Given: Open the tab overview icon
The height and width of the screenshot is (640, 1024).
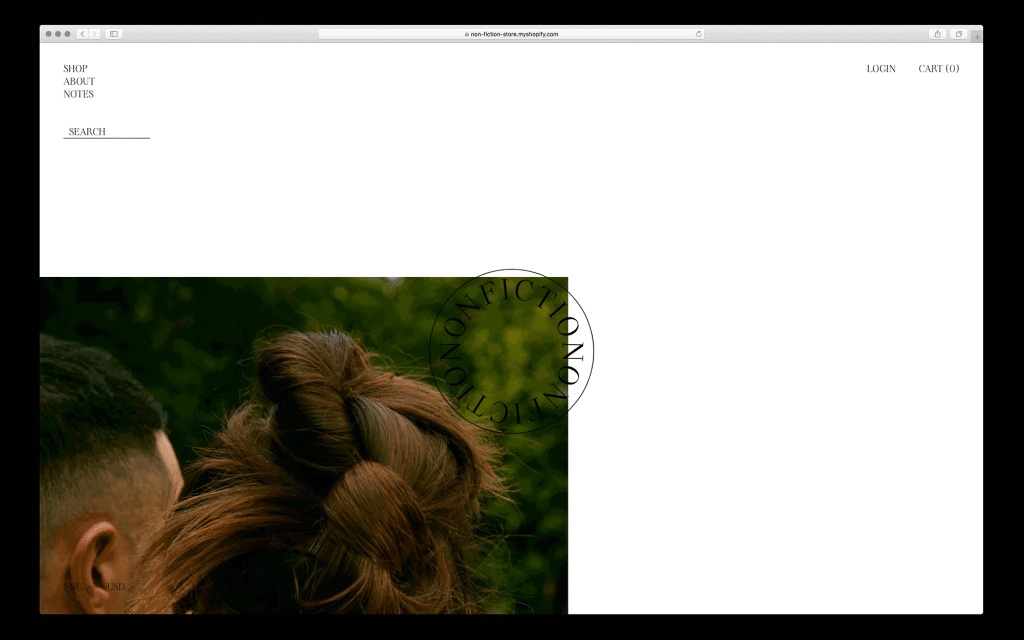Looking at the screenshot, I should point(959,33).
